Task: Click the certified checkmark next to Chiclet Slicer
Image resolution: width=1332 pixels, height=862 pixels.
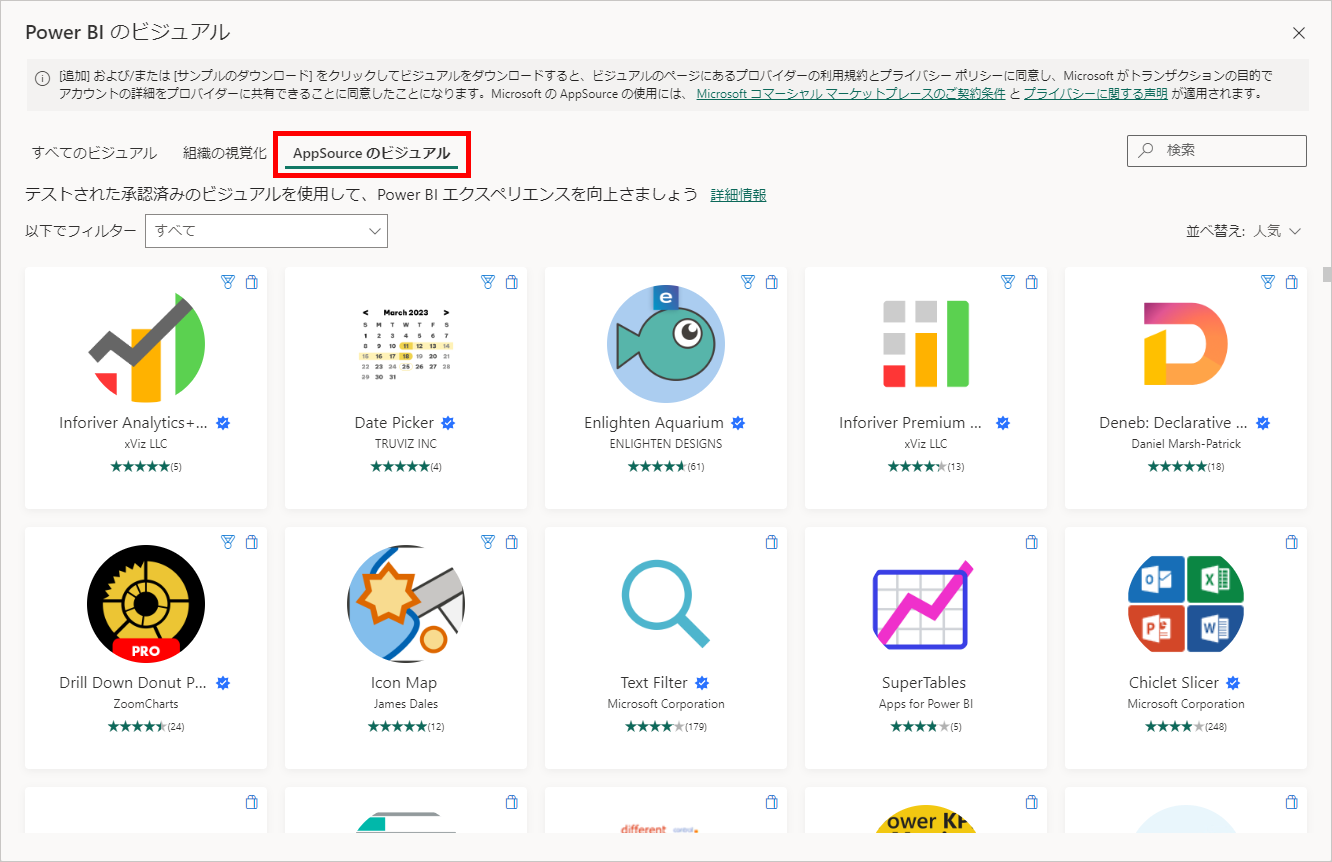Action: pos(1233,683)
